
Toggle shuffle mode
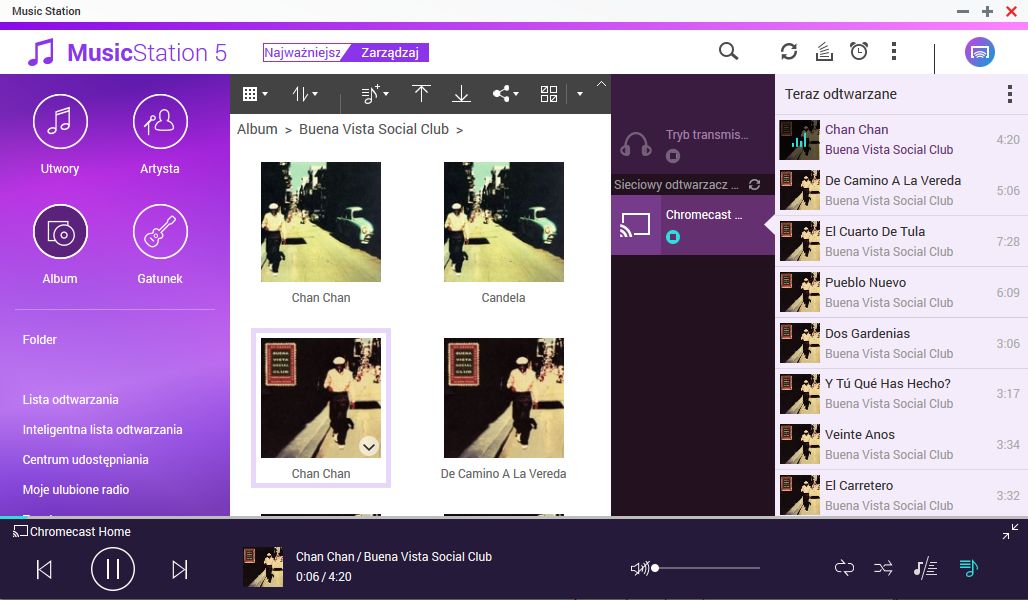click(883, 568)
